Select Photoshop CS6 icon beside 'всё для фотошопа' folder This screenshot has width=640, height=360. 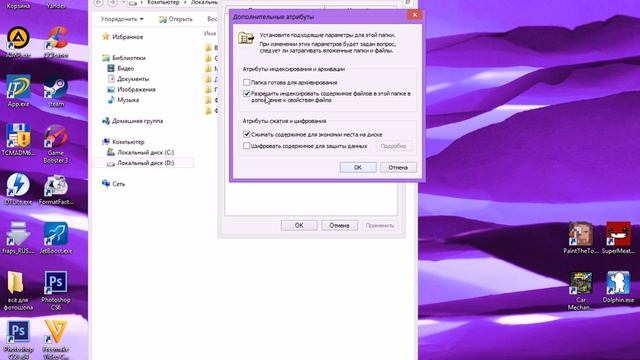(56, 291)
